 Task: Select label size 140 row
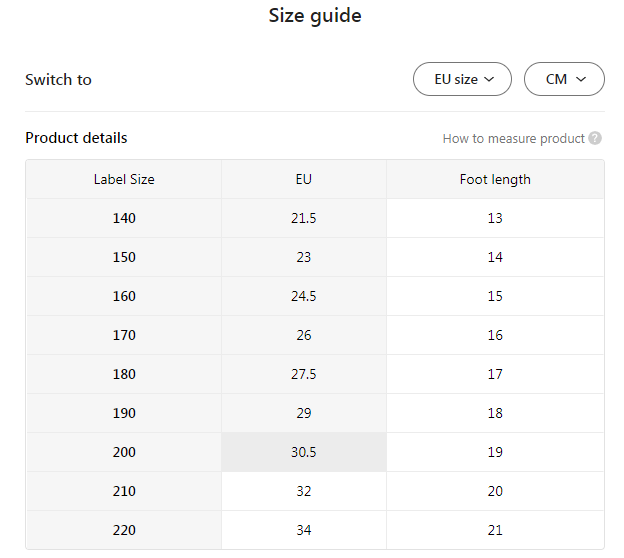pos(124,218)
